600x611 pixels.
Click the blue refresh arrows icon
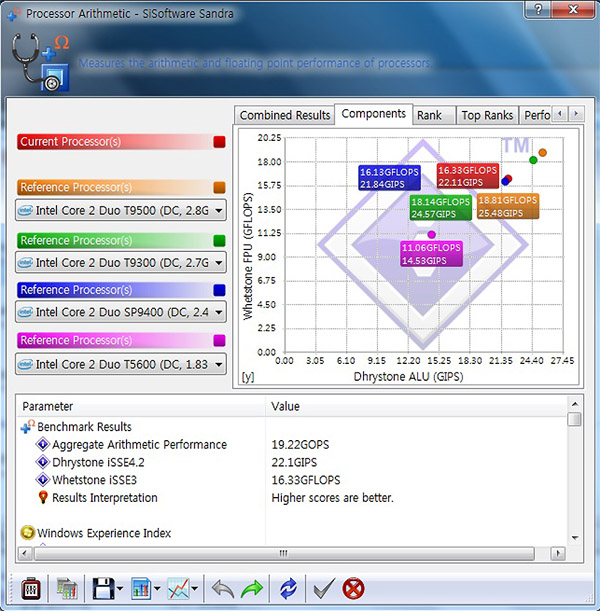pos(288,589)
